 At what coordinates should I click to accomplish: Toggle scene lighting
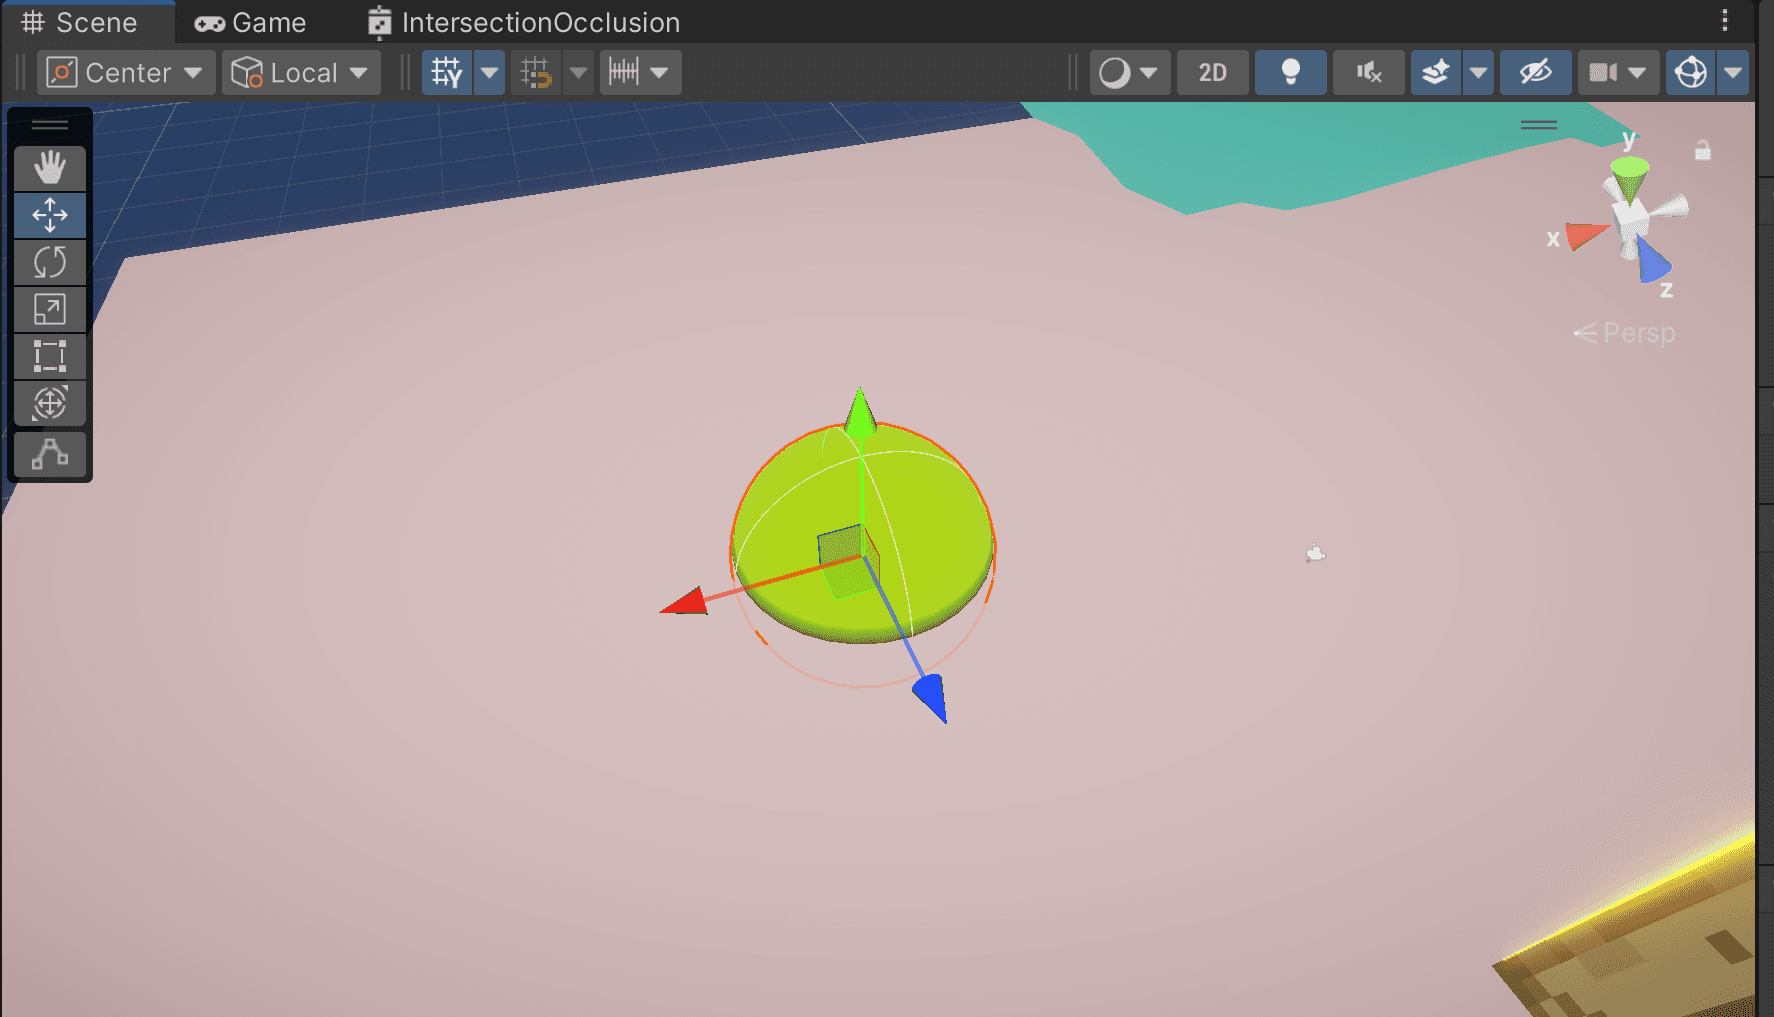click(x=1291, y=73)
